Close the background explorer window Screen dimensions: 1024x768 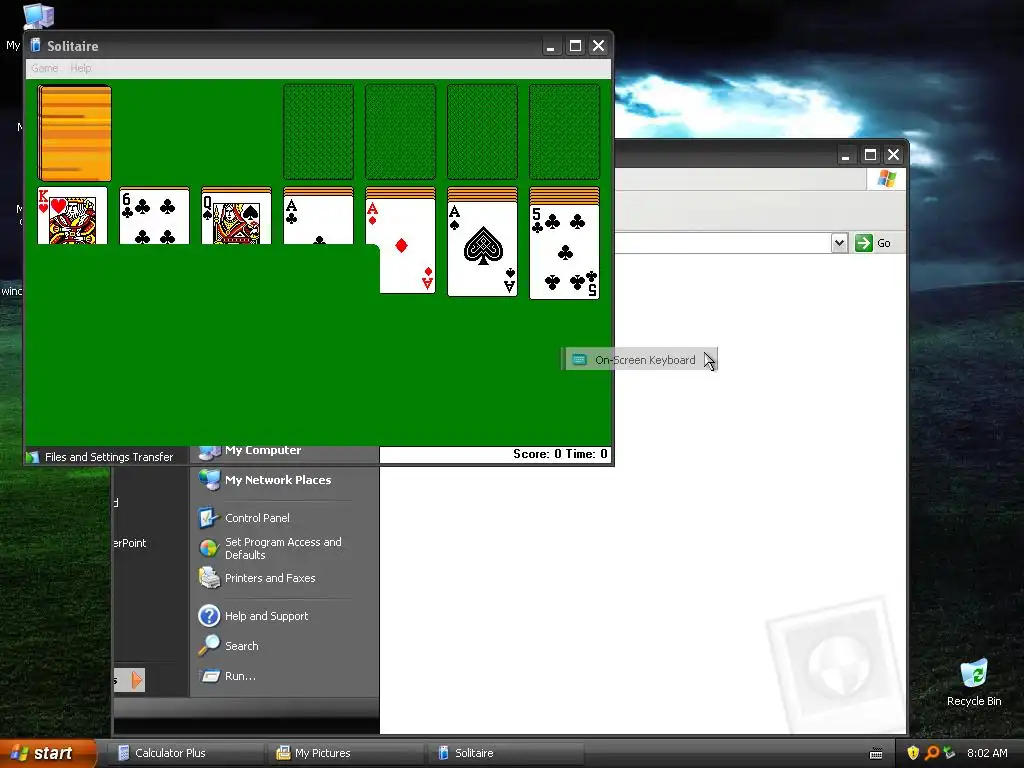click(893, 155)
